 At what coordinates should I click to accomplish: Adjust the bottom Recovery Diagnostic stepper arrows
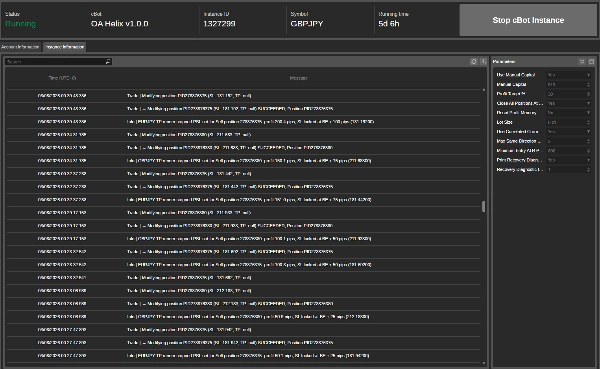click(589, 170)
